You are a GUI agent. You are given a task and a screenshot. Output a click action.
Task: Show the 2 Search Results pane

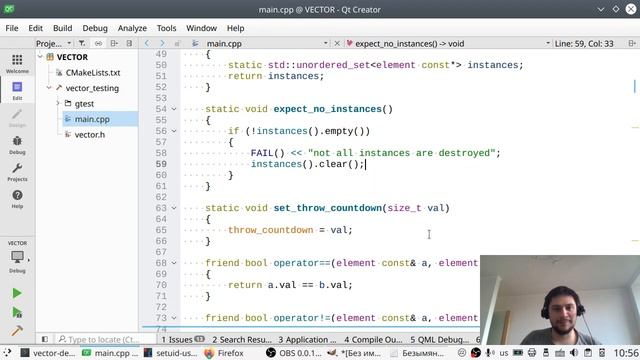pos(242,340)
